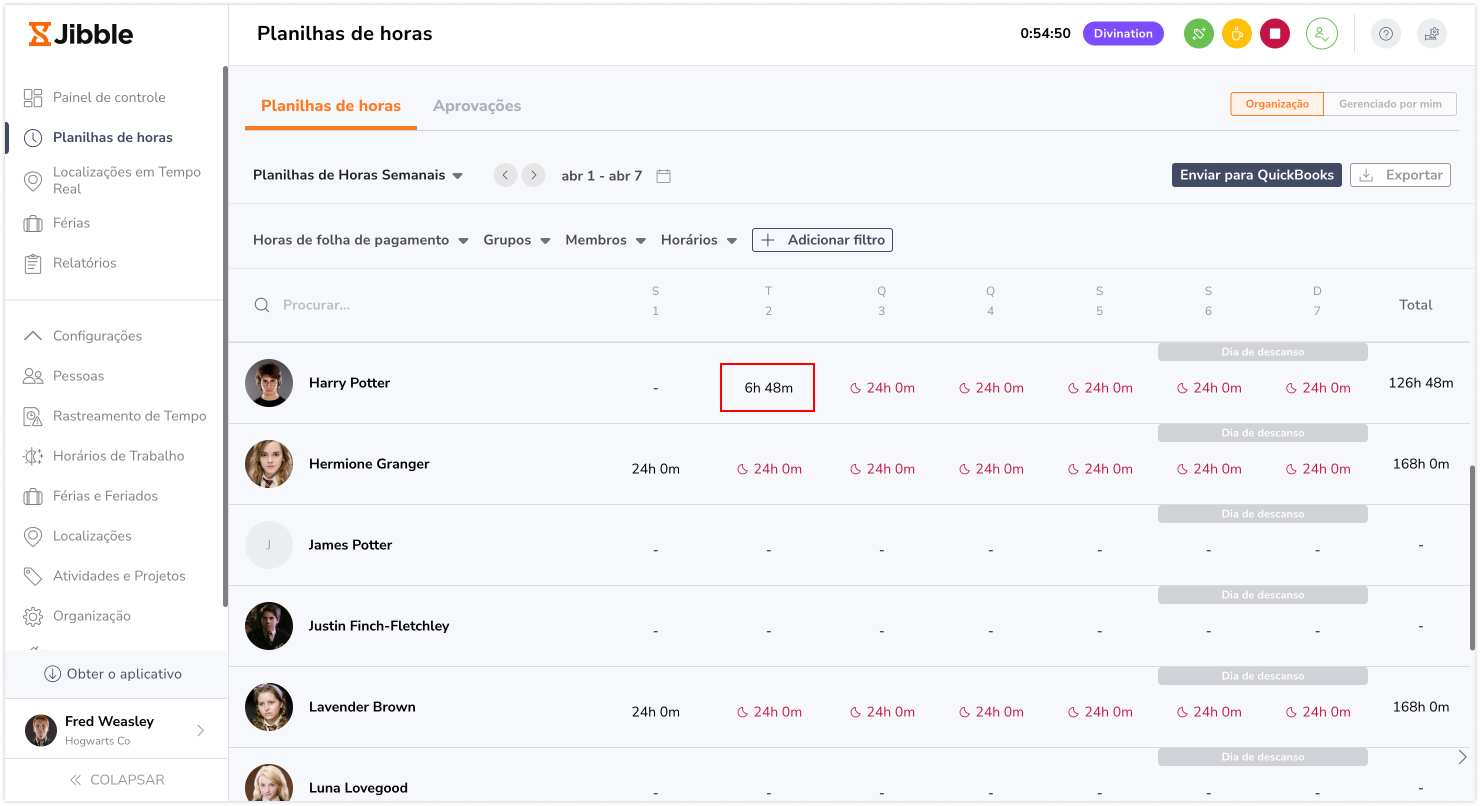Go to previous week arrow

click(505, 176)
